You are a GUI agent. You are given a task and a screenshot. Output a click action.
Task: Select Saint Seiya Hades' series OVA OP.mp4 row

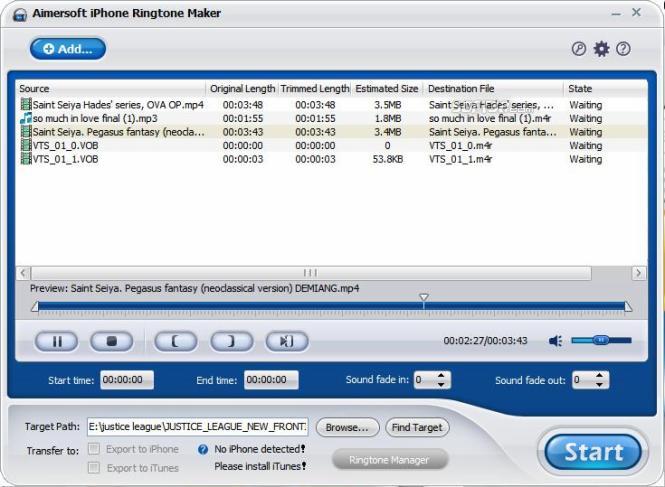pos(331,105)
